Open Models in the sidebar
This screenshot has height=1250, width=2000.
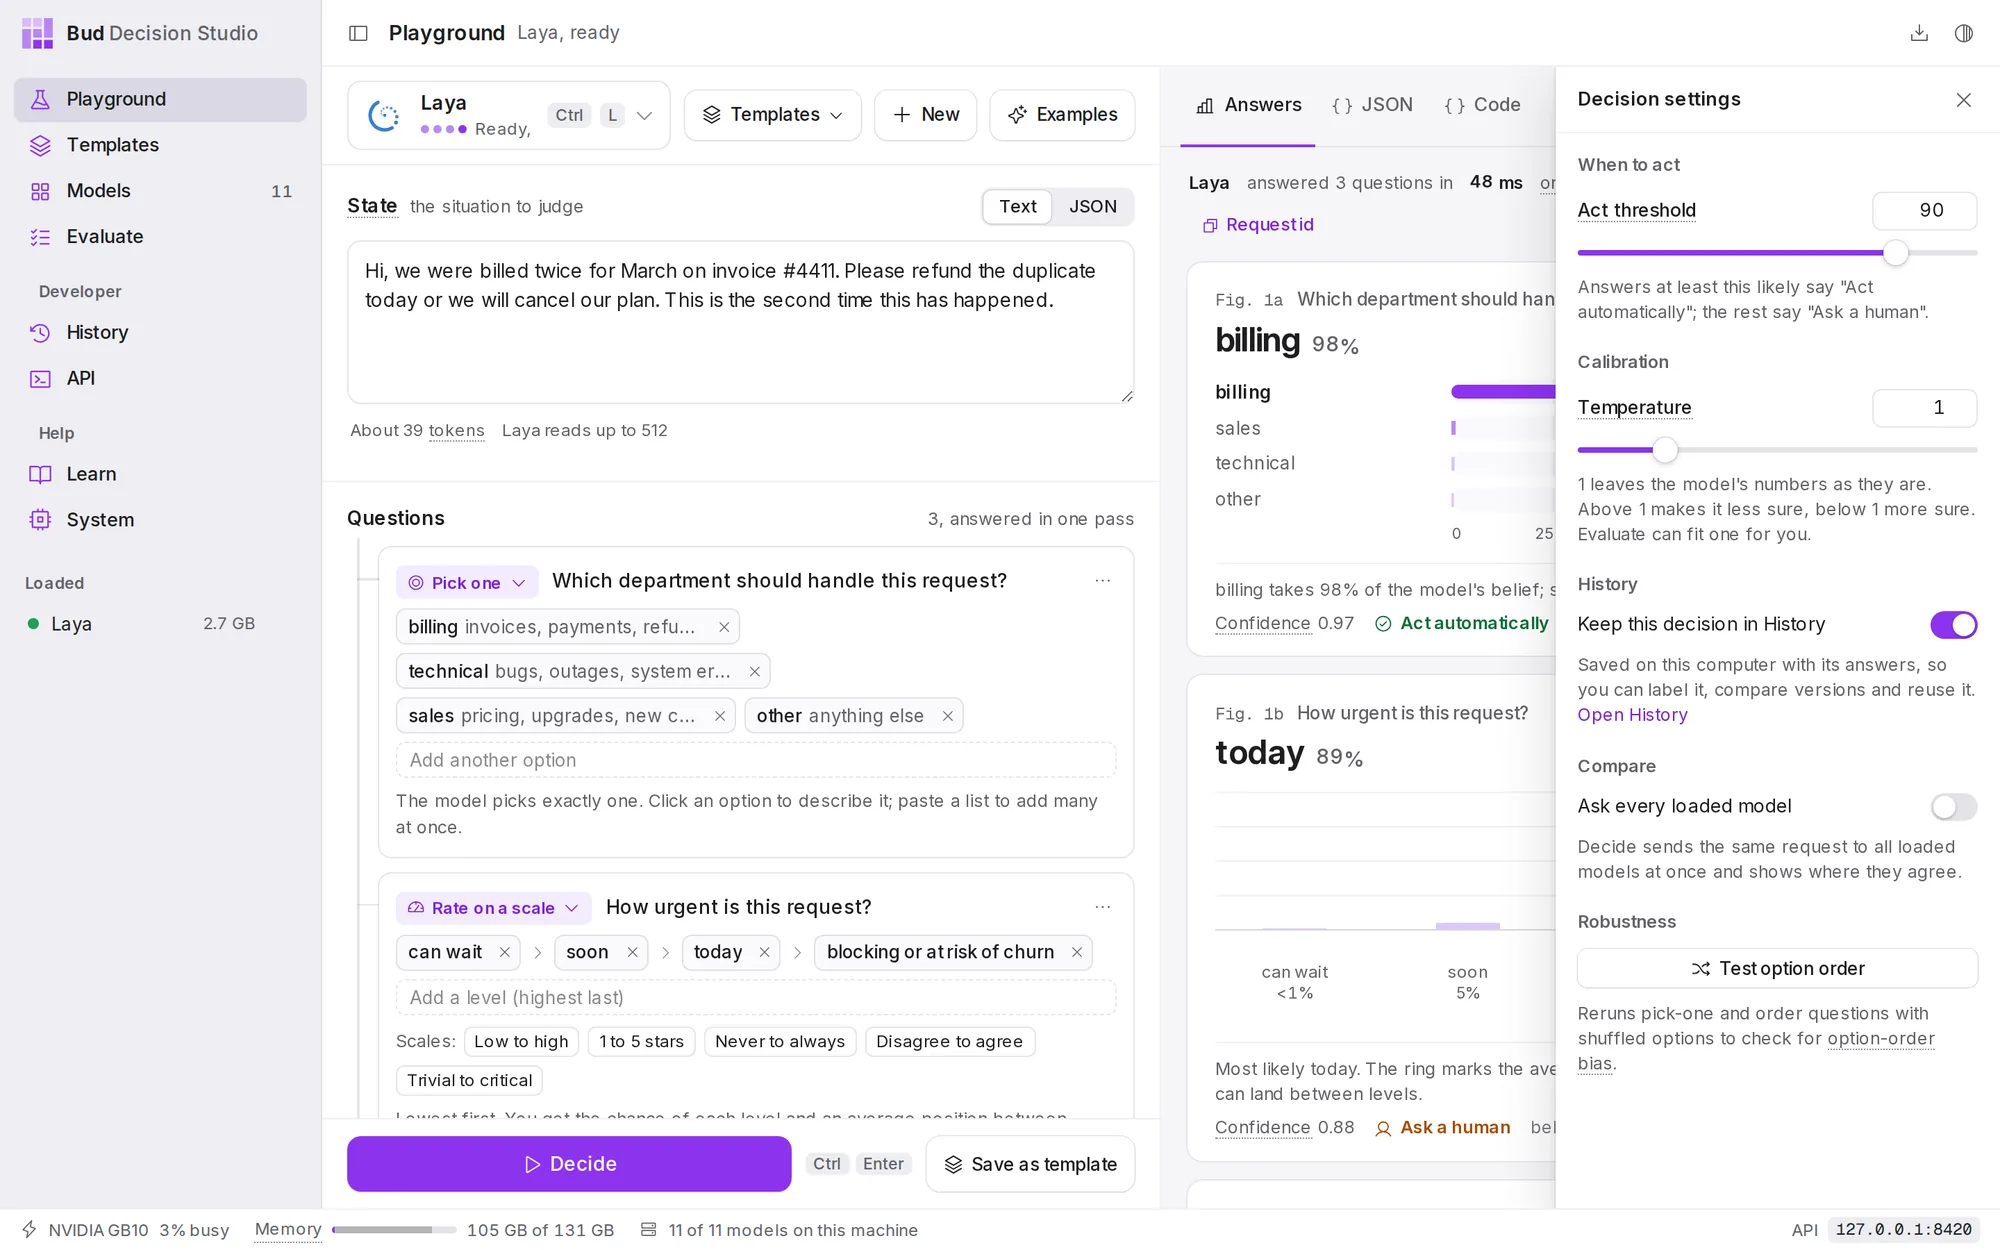160,191
